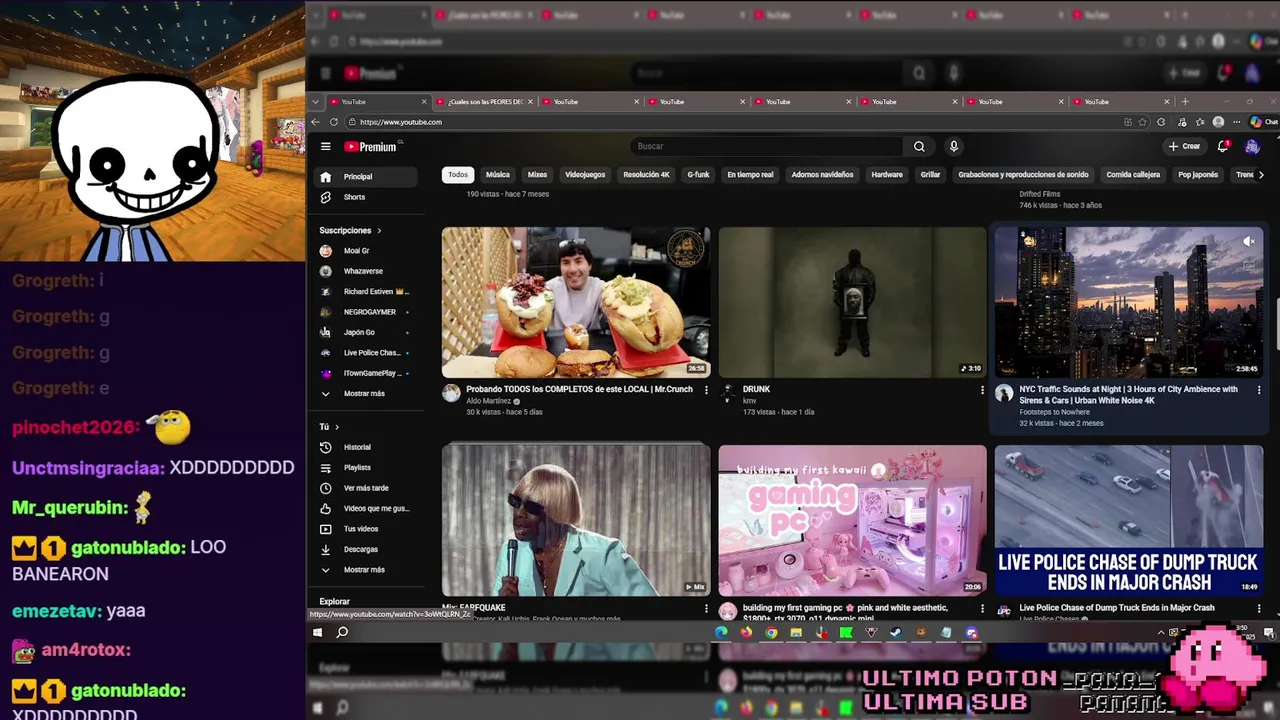Show hidden system tray icons chevron
Screen dimensions: 1280x720
[x=1161, y=632]
